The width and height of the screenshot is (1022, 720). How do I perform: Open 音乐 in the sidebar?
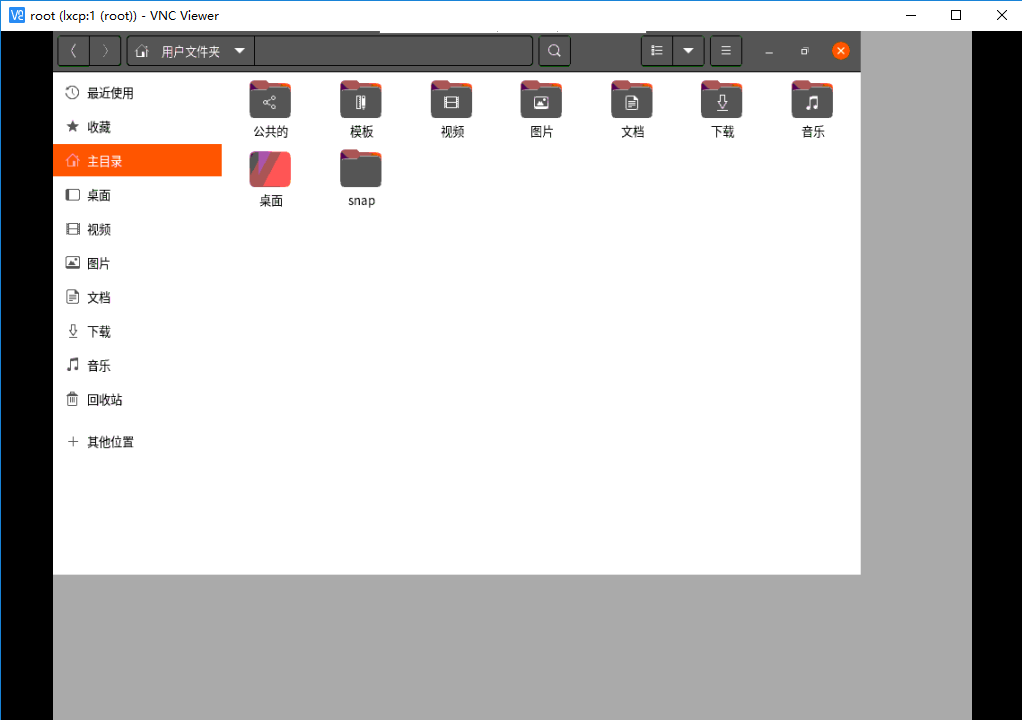click(x=138, y=366)
